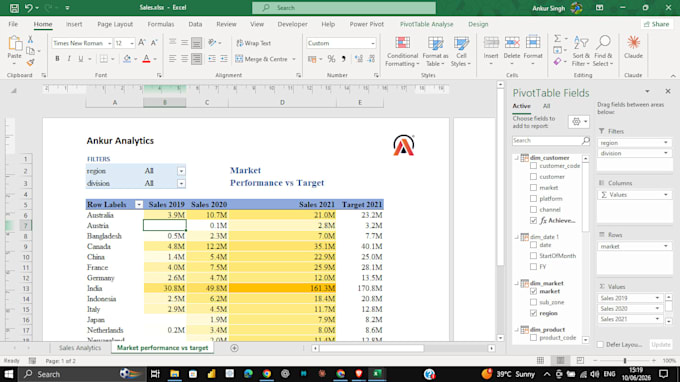Open the font name dropdown
This screenshot has height=382, width=680.
point(109,43)
